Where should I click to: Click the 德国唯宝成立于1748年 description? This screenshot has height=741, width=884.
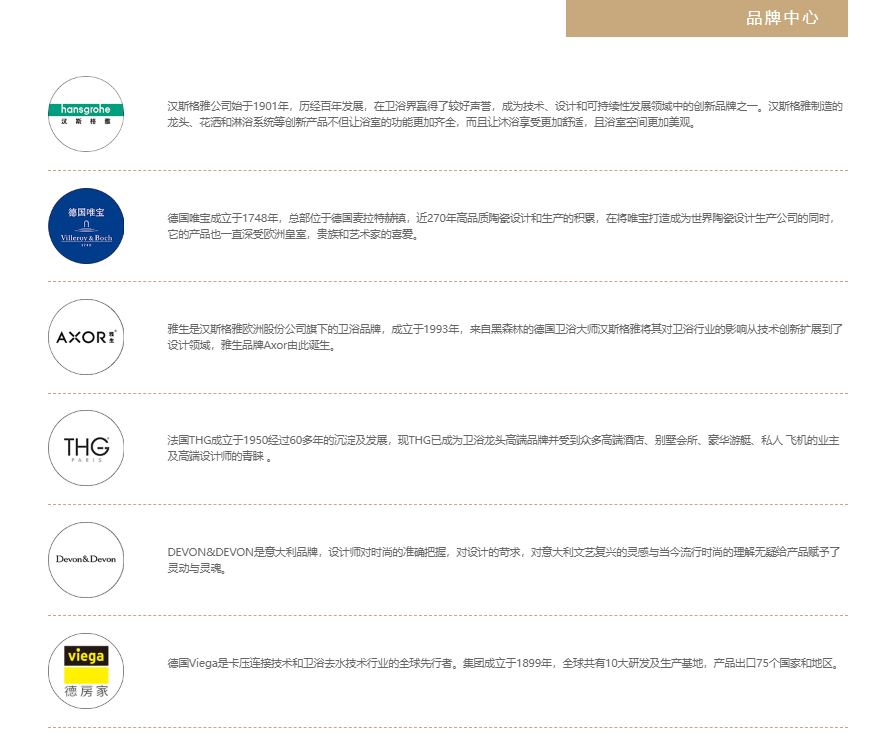[x=501, y=226]
